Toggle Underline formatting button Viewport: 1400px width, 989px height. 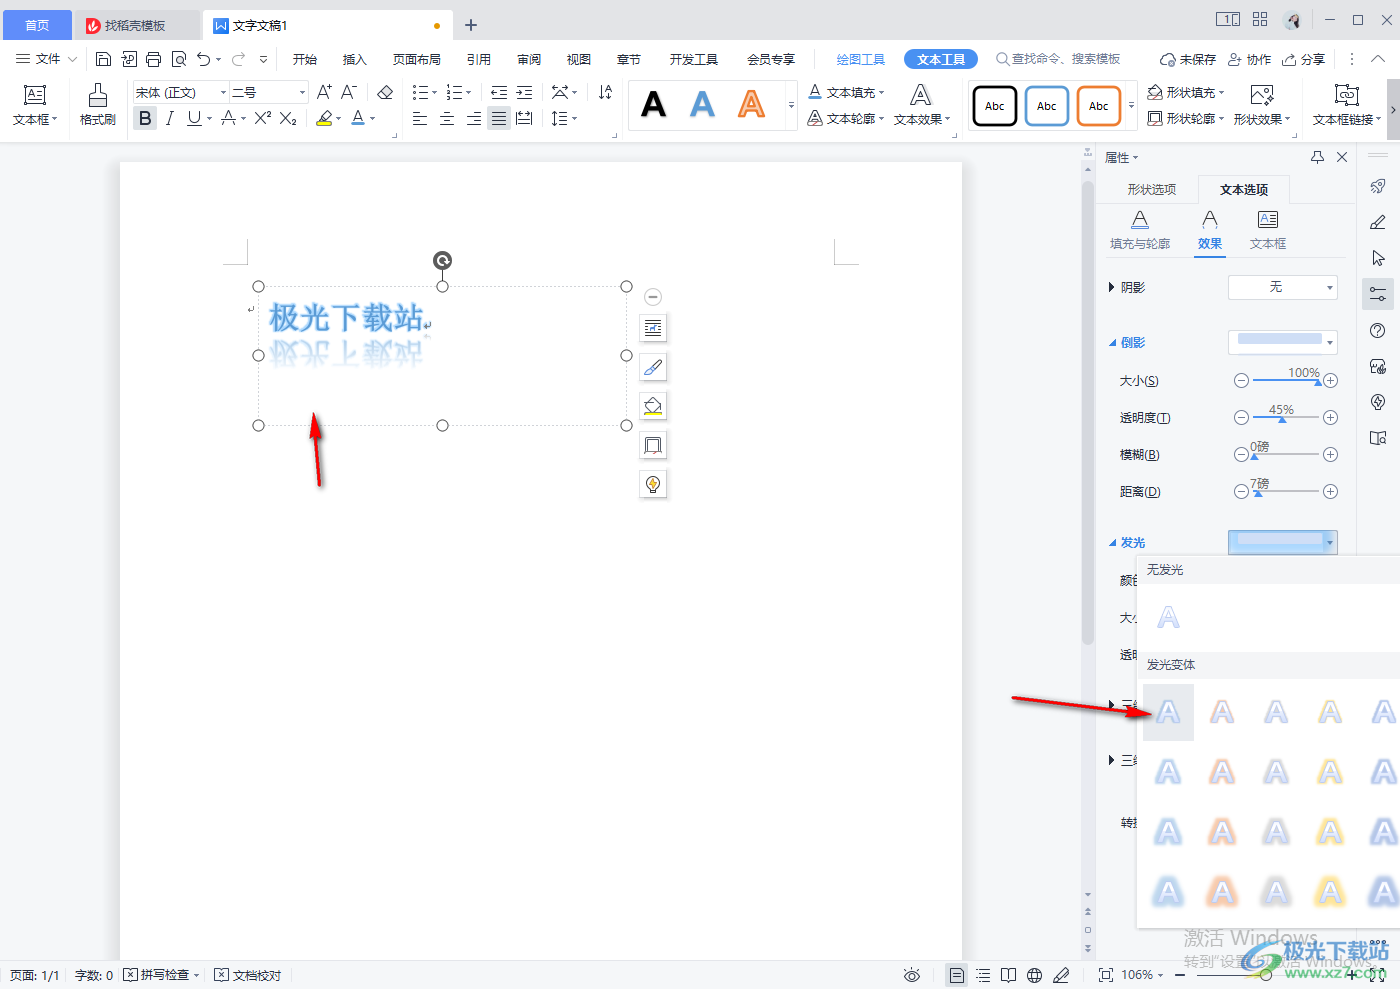194,118
